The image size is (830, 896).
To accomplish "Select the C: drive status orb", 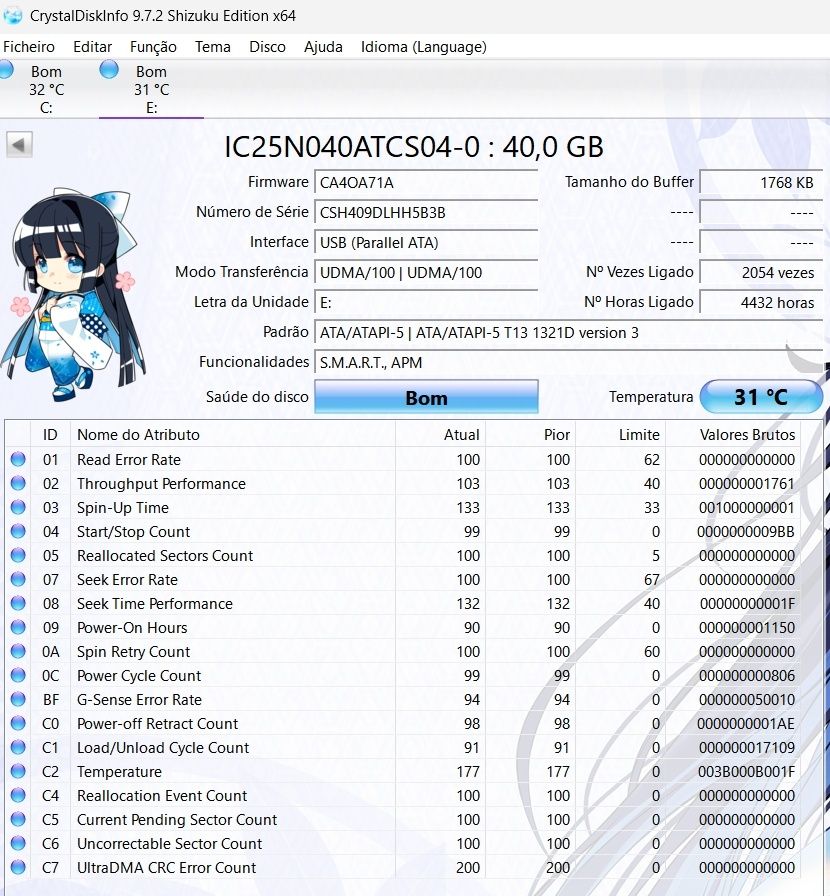I will (x=7, y=70).
